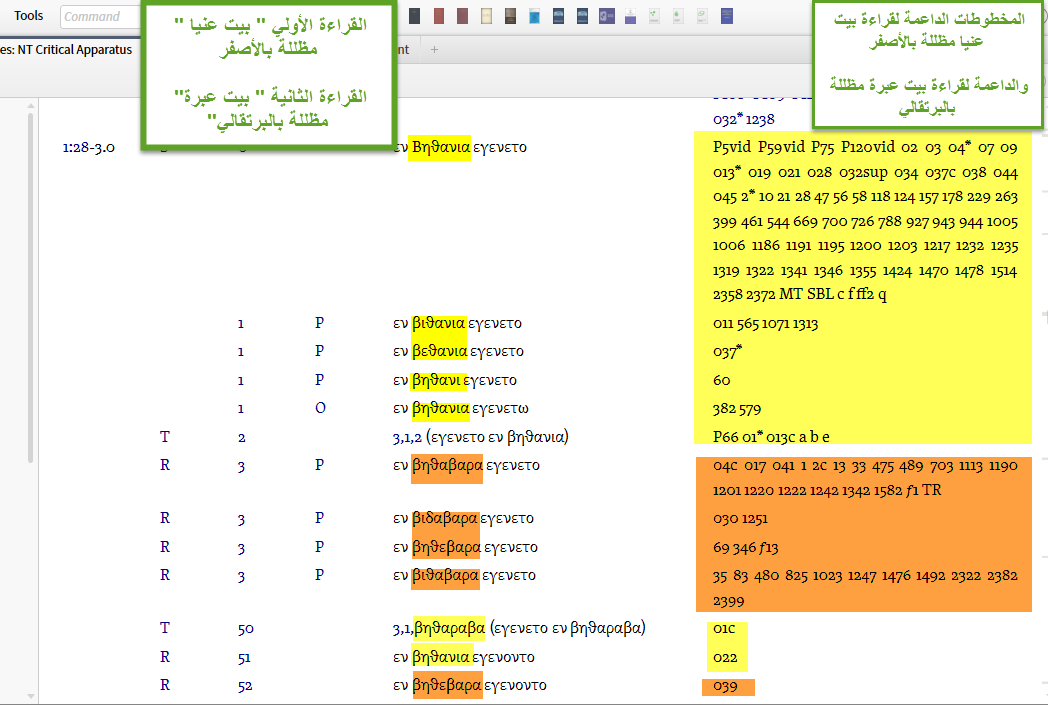Click the up arrow on the left scrollbar
The image size is (1048, 705).
tap(30, 106)
